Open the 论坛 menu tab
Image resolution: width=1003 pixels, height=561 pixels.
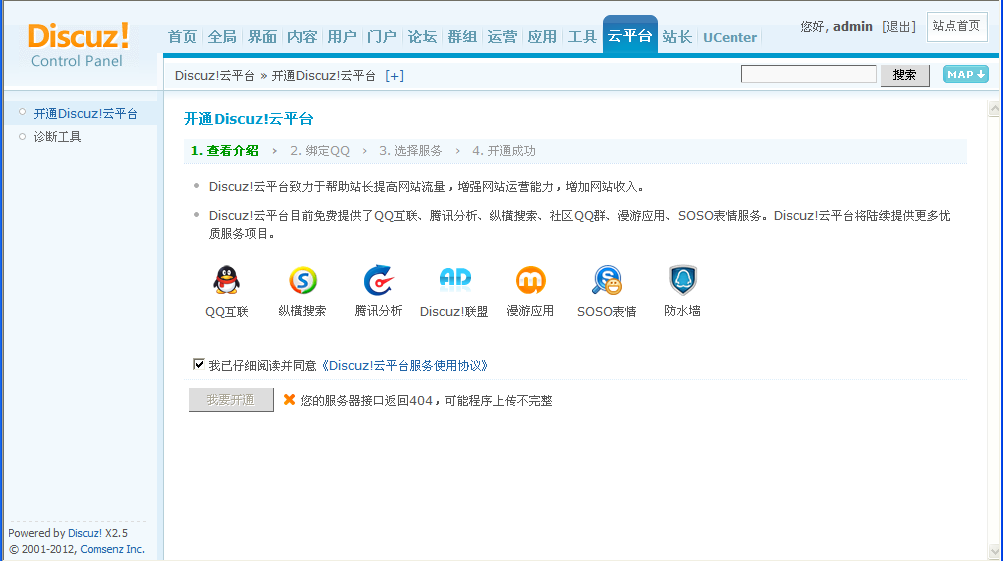click(x=422, y=37)
